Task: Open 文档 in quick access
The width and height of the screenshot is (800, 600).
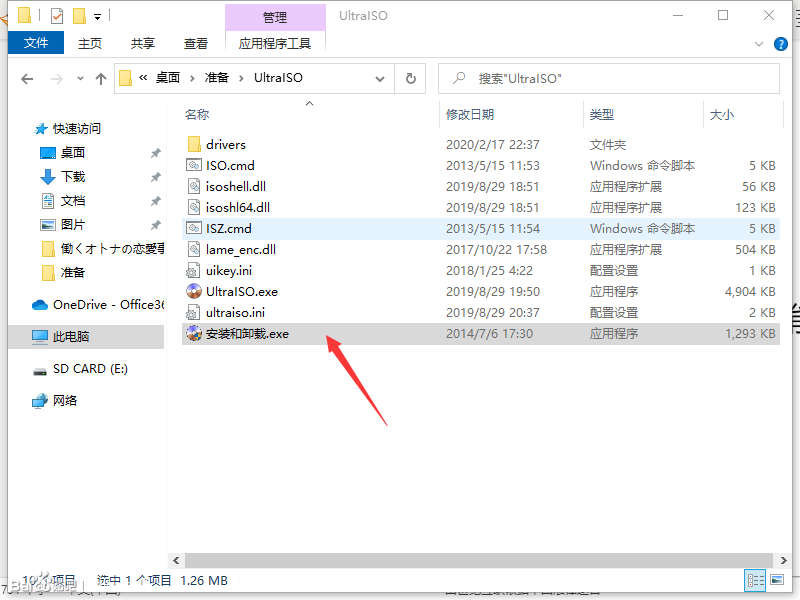Action: pyautogui.click(x=73, y=201)
